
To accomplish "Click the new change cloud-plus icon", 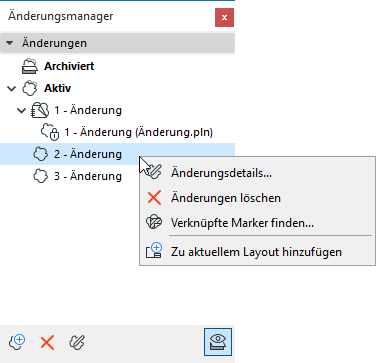I will point(17,342).
